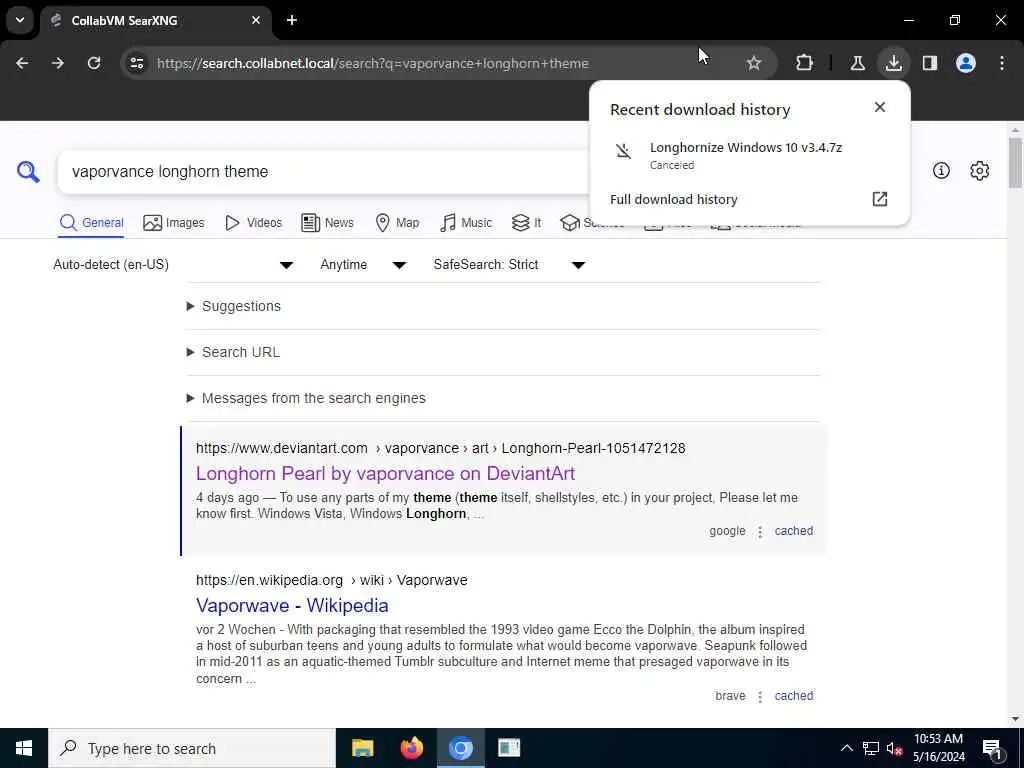
Task: Open the Extensions puzzle icon
Action: pyautogui.click(x=804, y=63)
